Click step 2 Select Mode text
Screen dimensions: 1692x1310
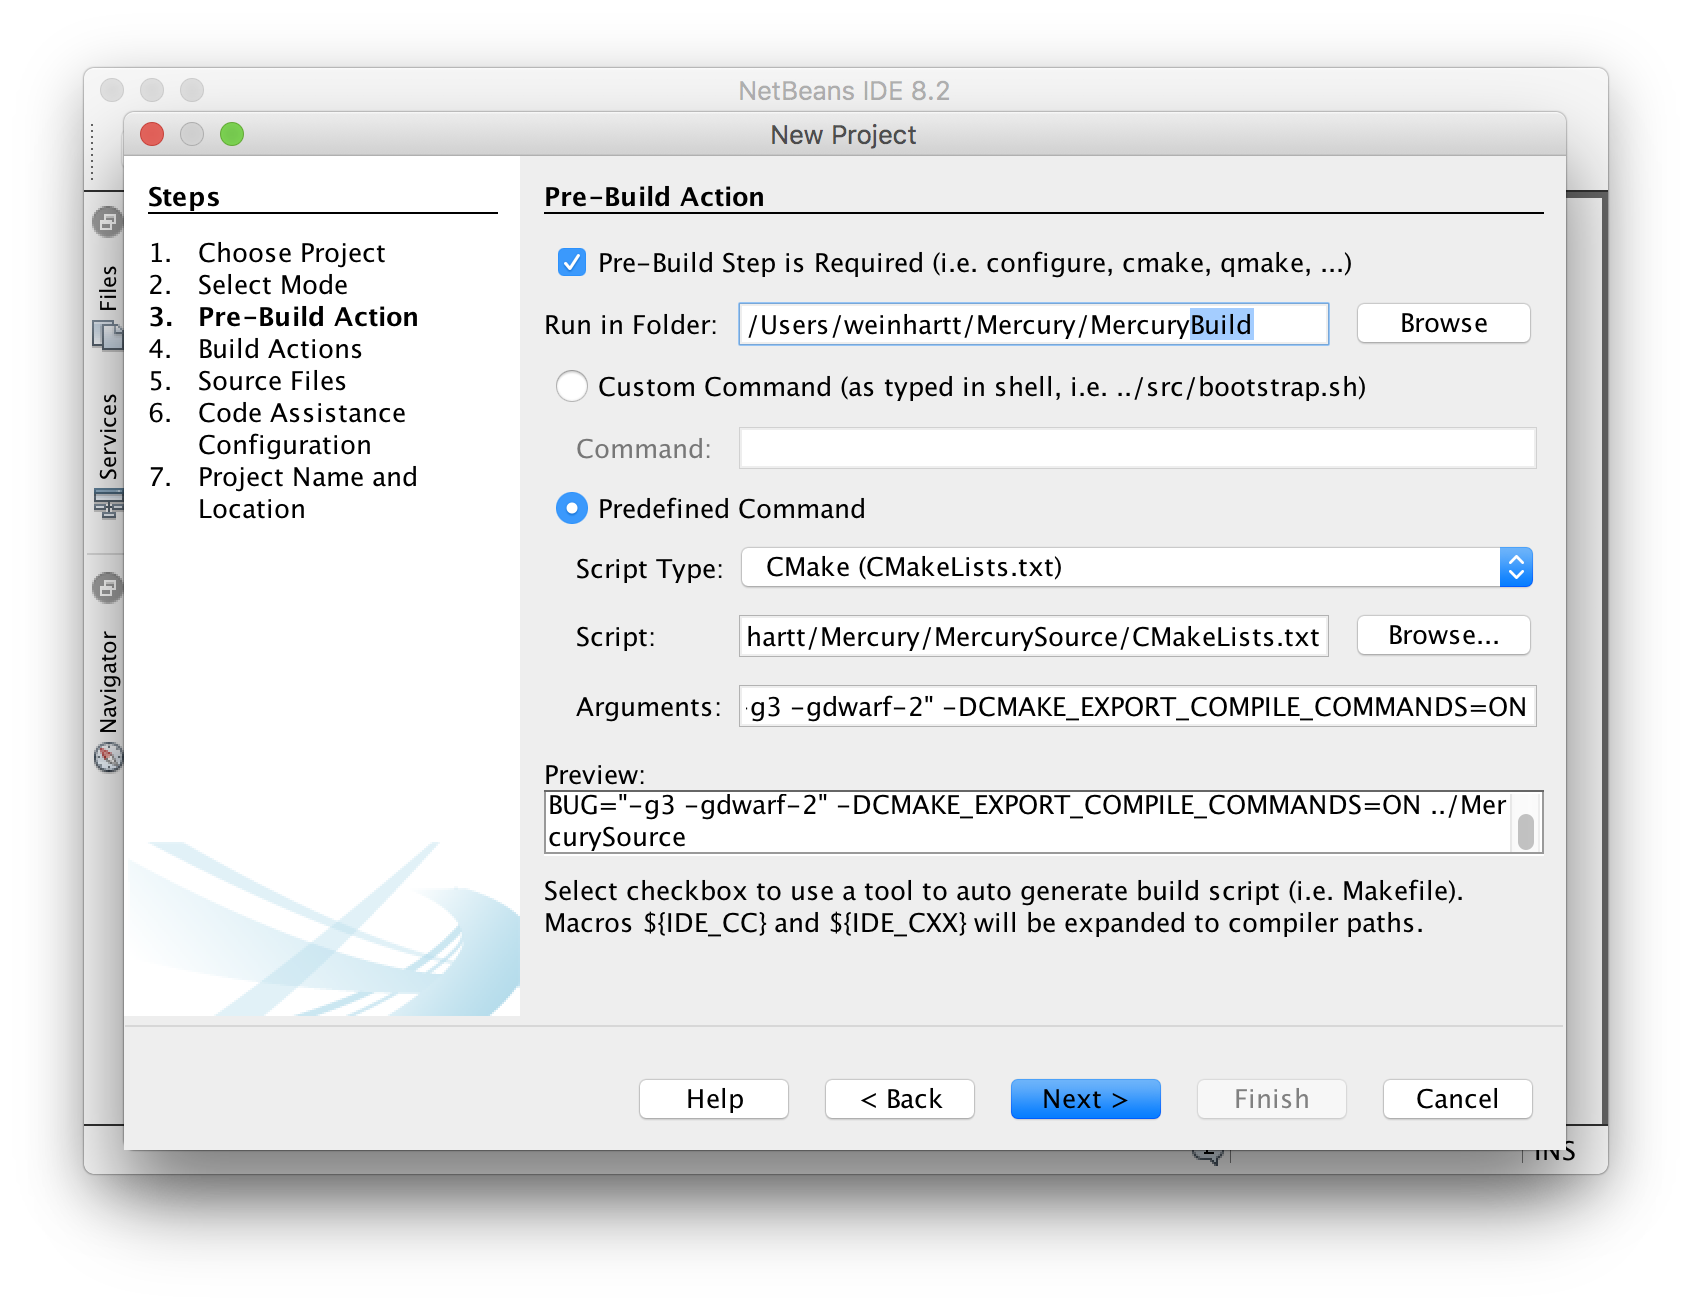[272, 285]
